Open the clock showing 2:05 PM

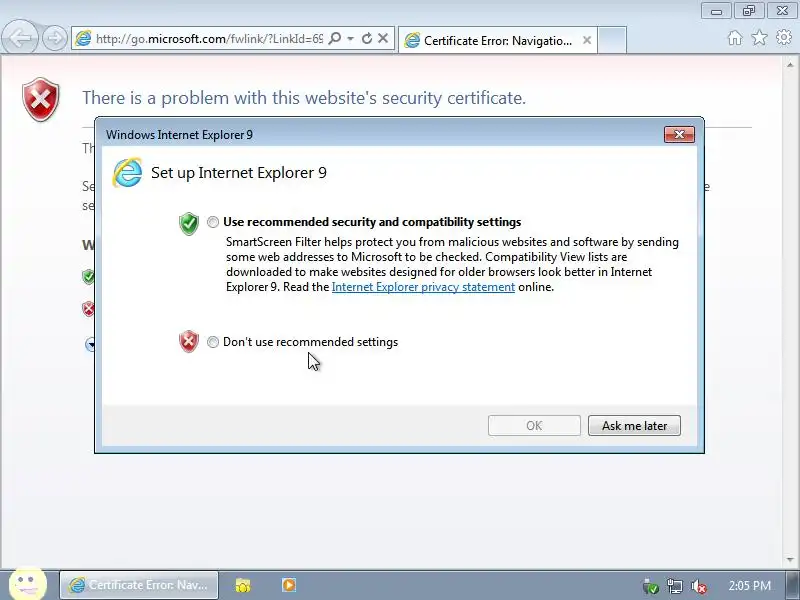click(749, 585)
